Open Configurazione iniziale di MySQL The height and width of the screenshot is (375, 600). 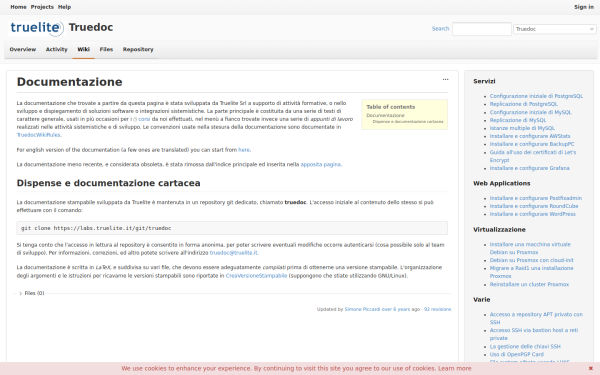pyautogui.click(x=530, y=112)
